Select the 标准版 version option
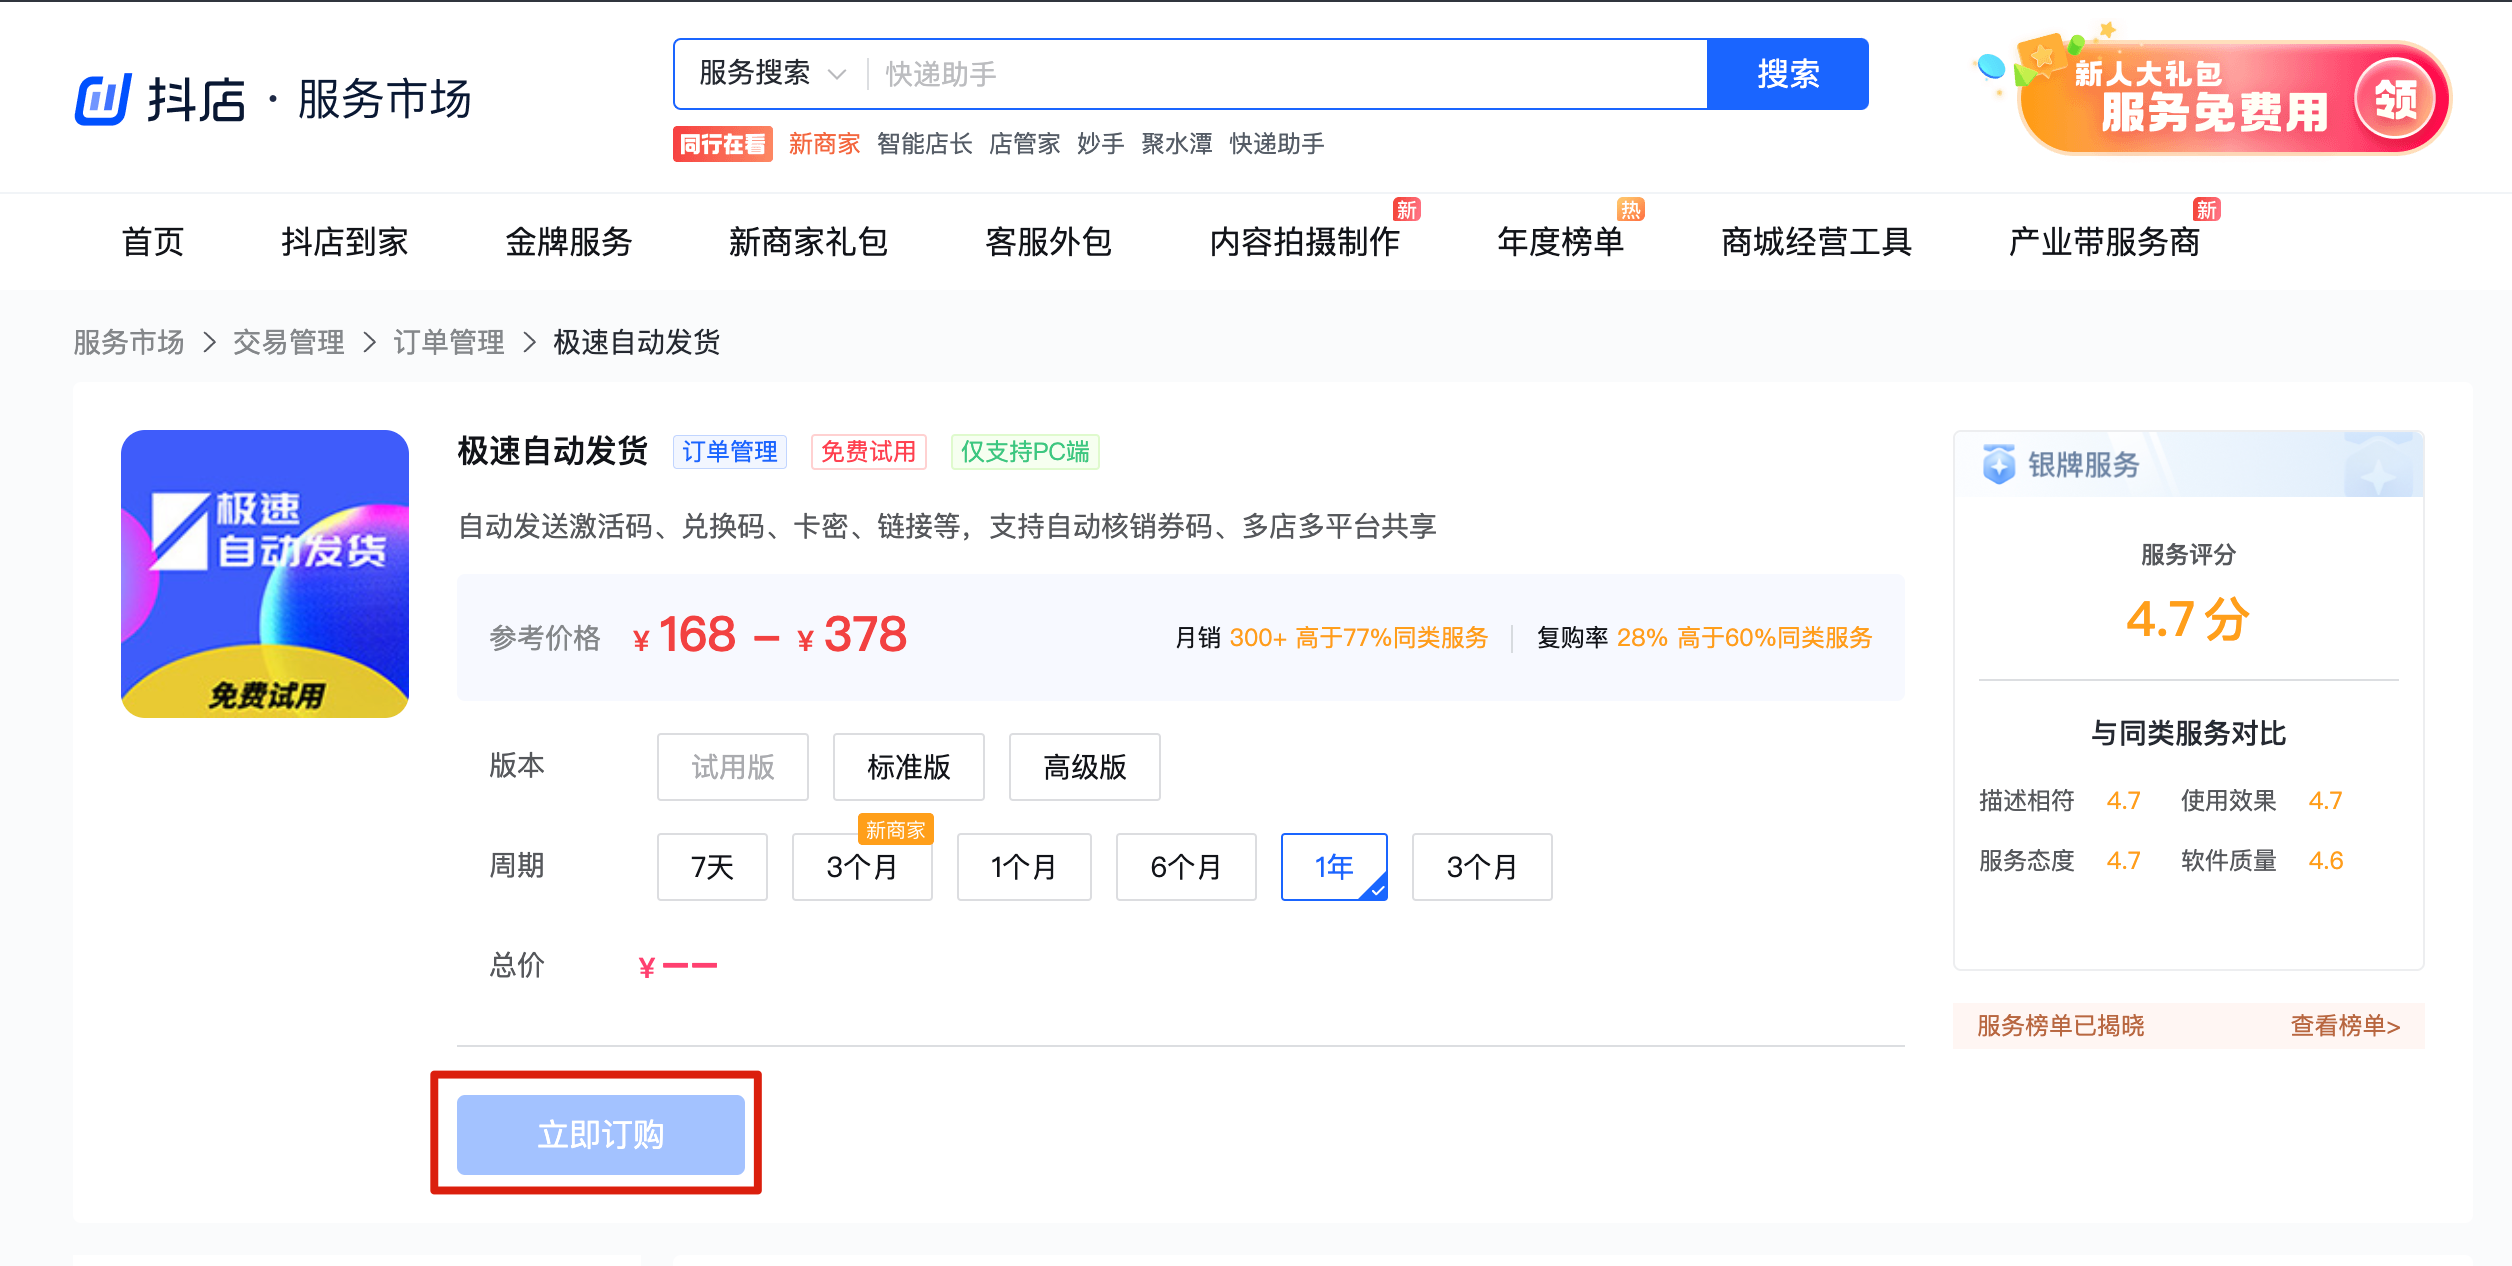Viewport: 2512px width, 1266px height. (908, 767)
